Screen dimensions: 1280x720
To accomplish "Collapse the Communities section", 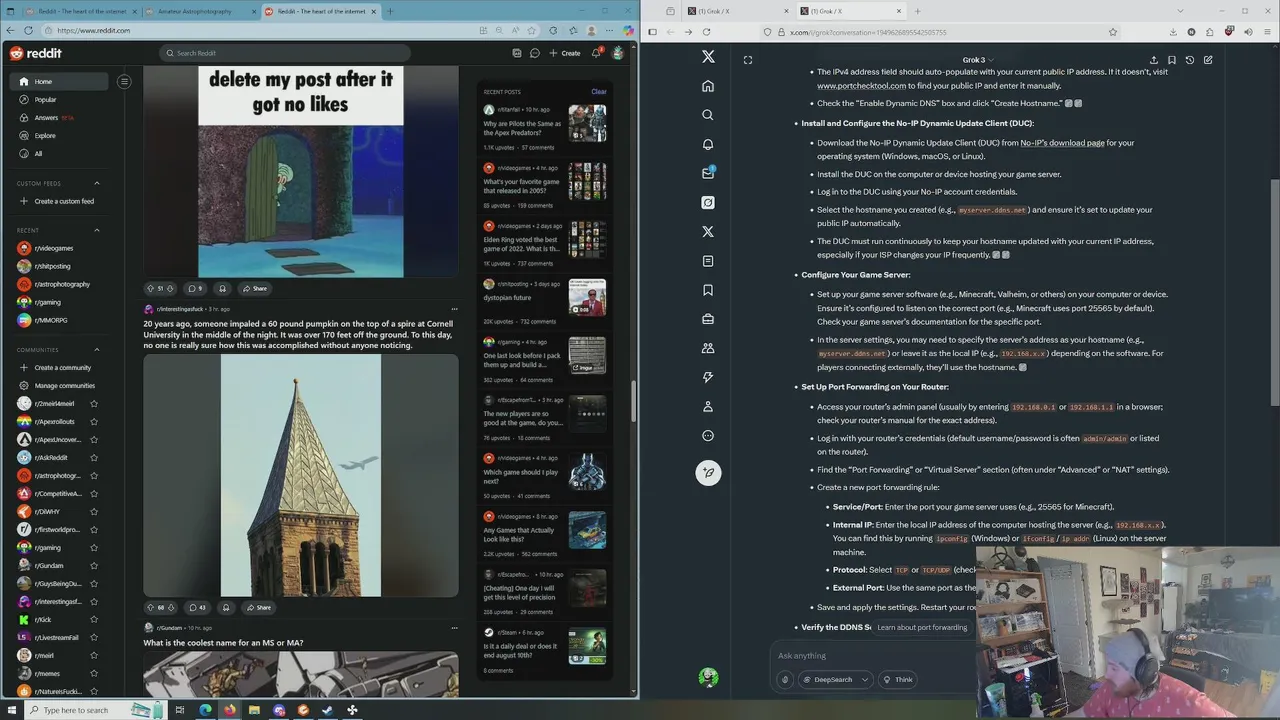I will pyautogui.click(x=97, y=349).
